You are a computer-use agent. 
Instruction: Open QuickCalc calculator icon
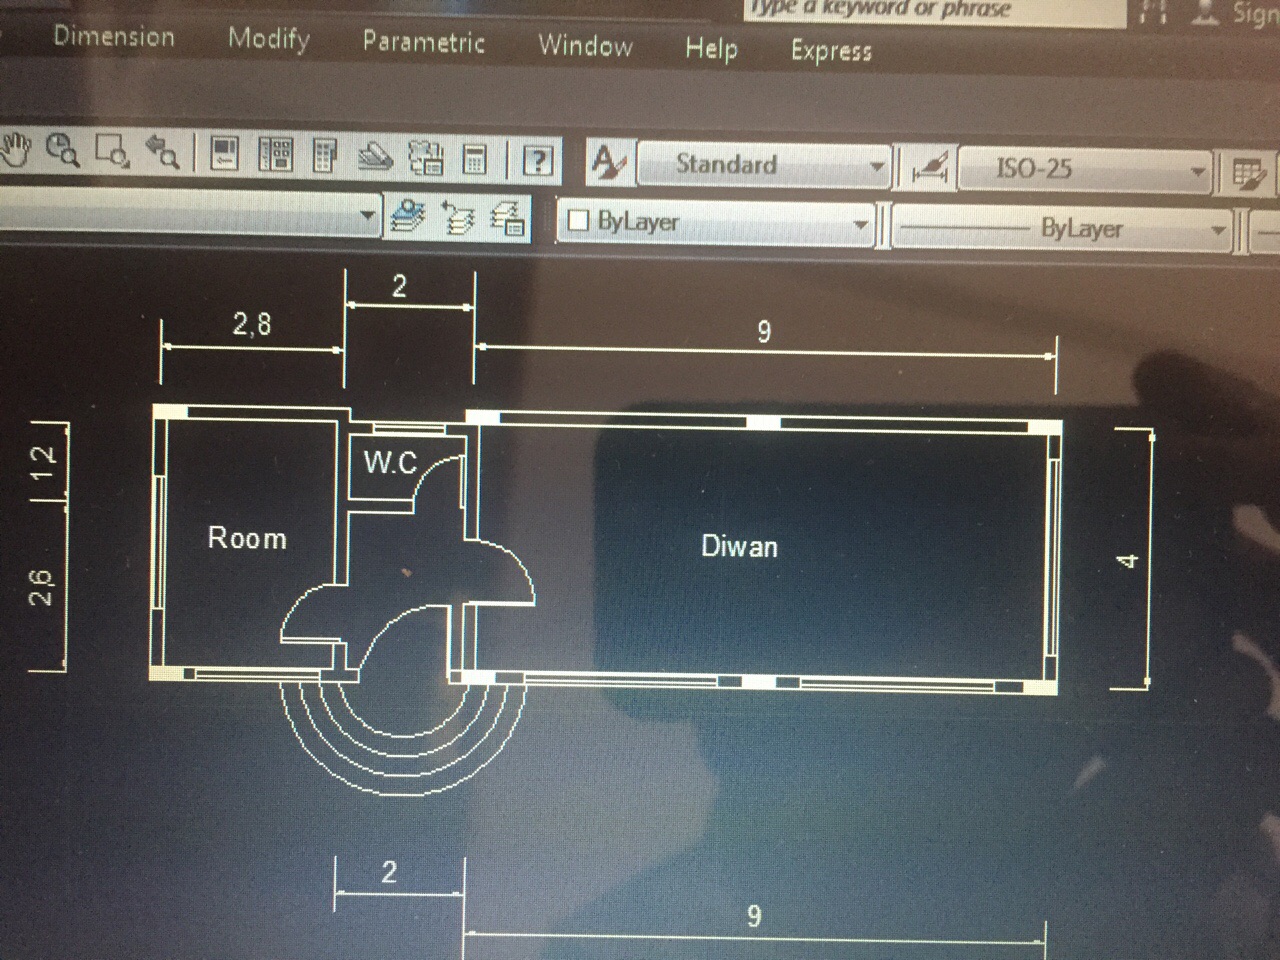(476, 159)
